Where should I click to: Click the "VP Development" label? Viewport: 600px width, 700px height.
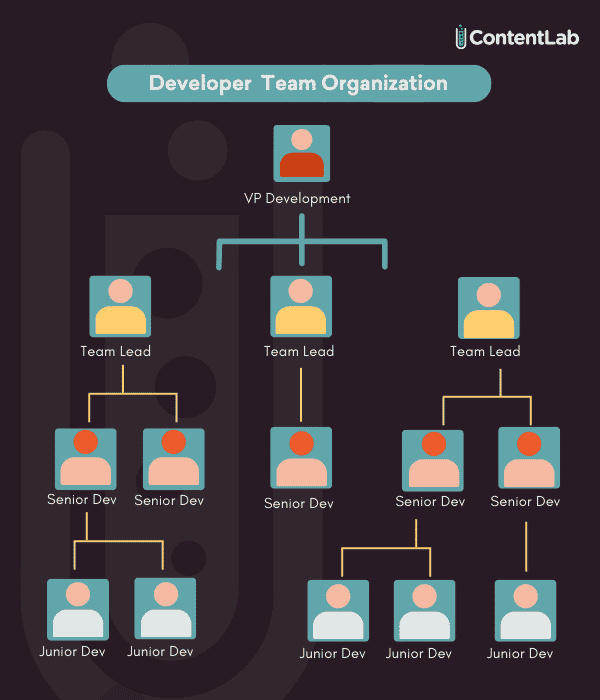(x=297, y=199)
